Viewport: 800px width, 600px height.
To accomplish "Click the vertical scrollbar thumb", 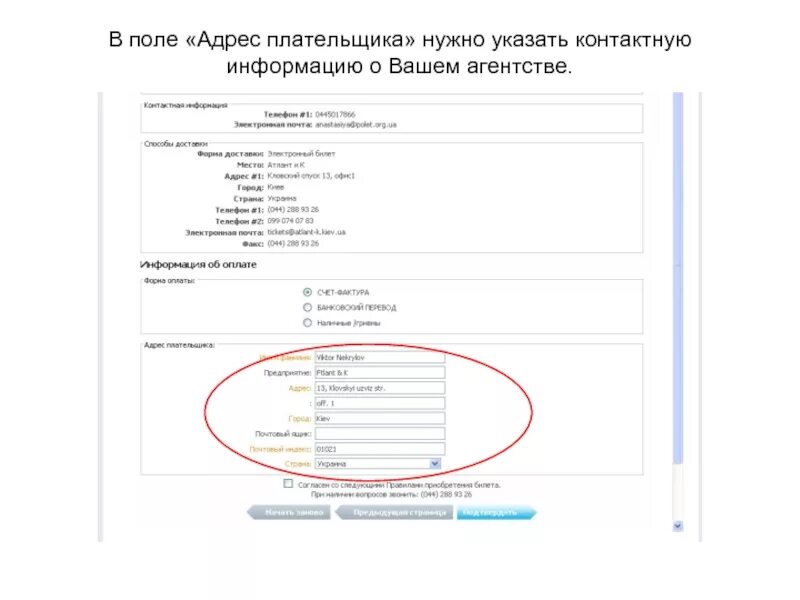I will tap(678, 278).
